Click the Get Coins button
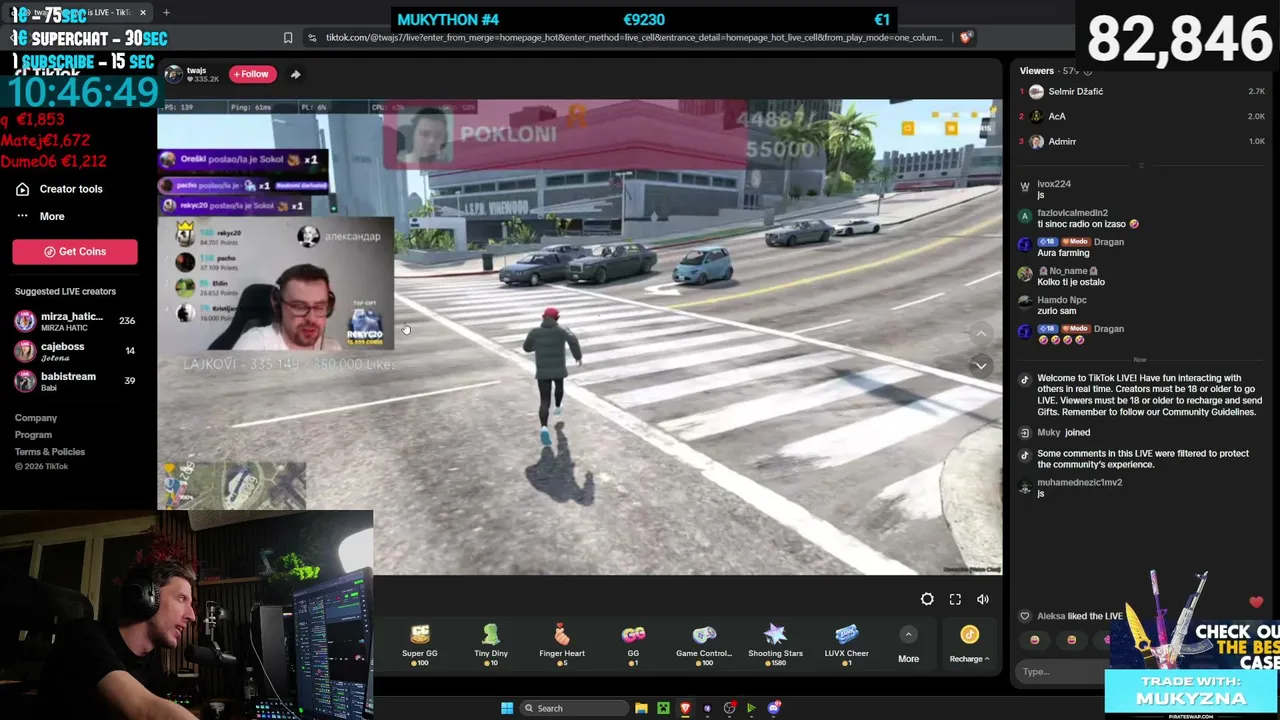The height and width of the screenshot is (720, 1280). pos(75,252)
